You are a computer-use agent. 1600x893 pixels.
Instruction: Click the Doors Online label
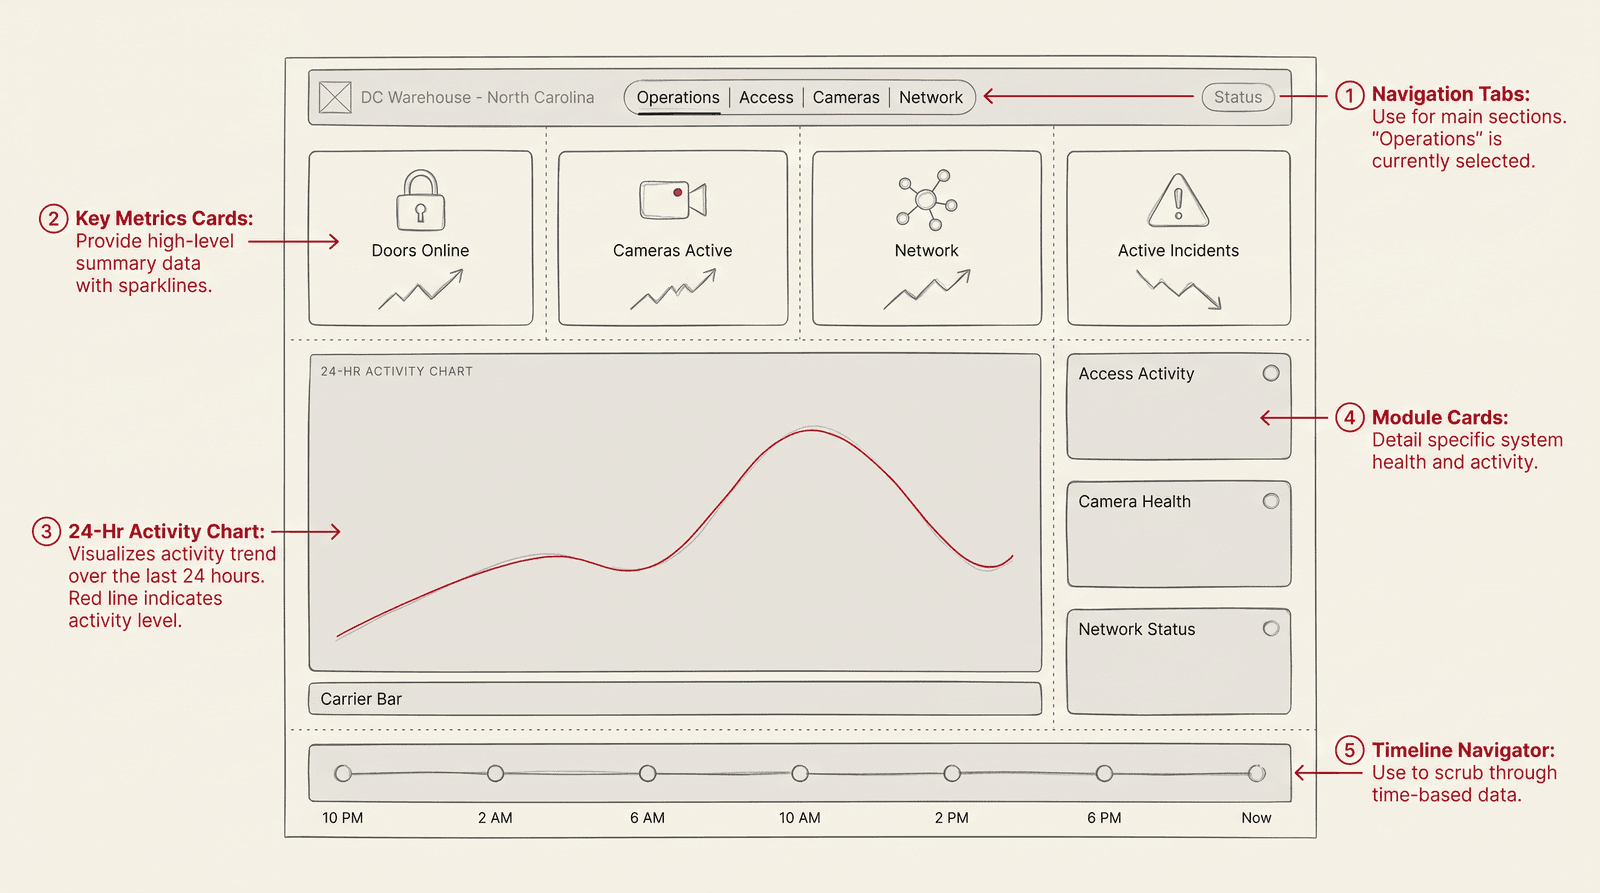coord(420,251)
